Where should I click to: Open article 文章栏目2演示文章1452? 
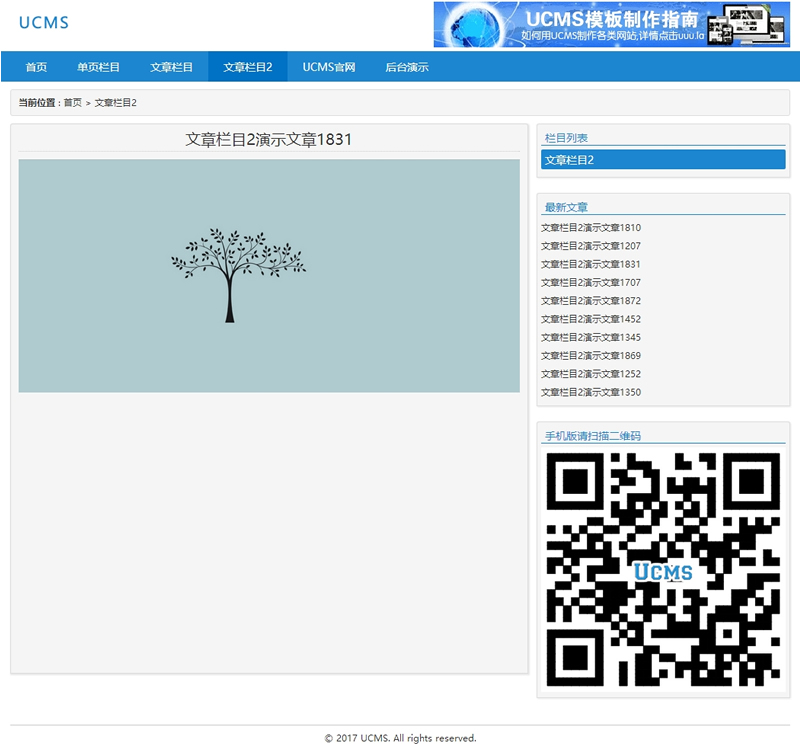[x=591, y=319]
